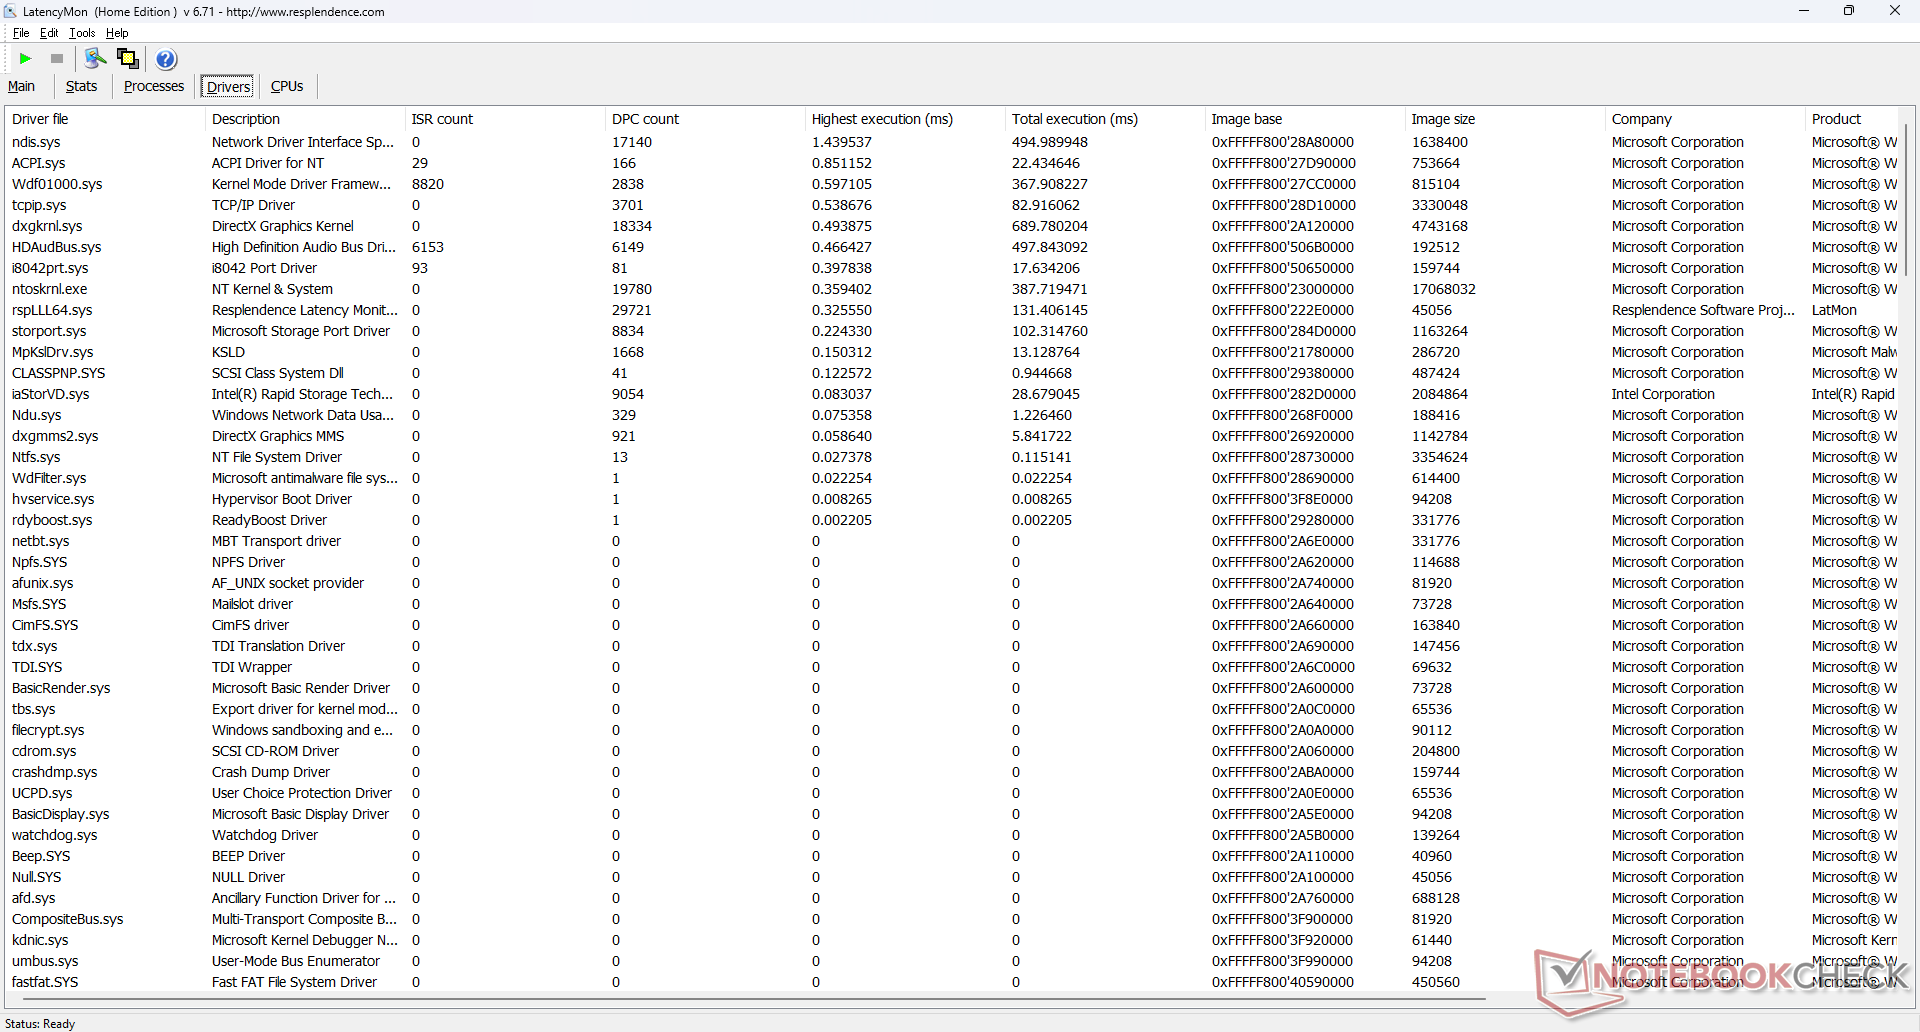This screenshot has width=1920, height=1032.
Task: Select the rspLLL64.sys driver entry
Action: (52, 310)
